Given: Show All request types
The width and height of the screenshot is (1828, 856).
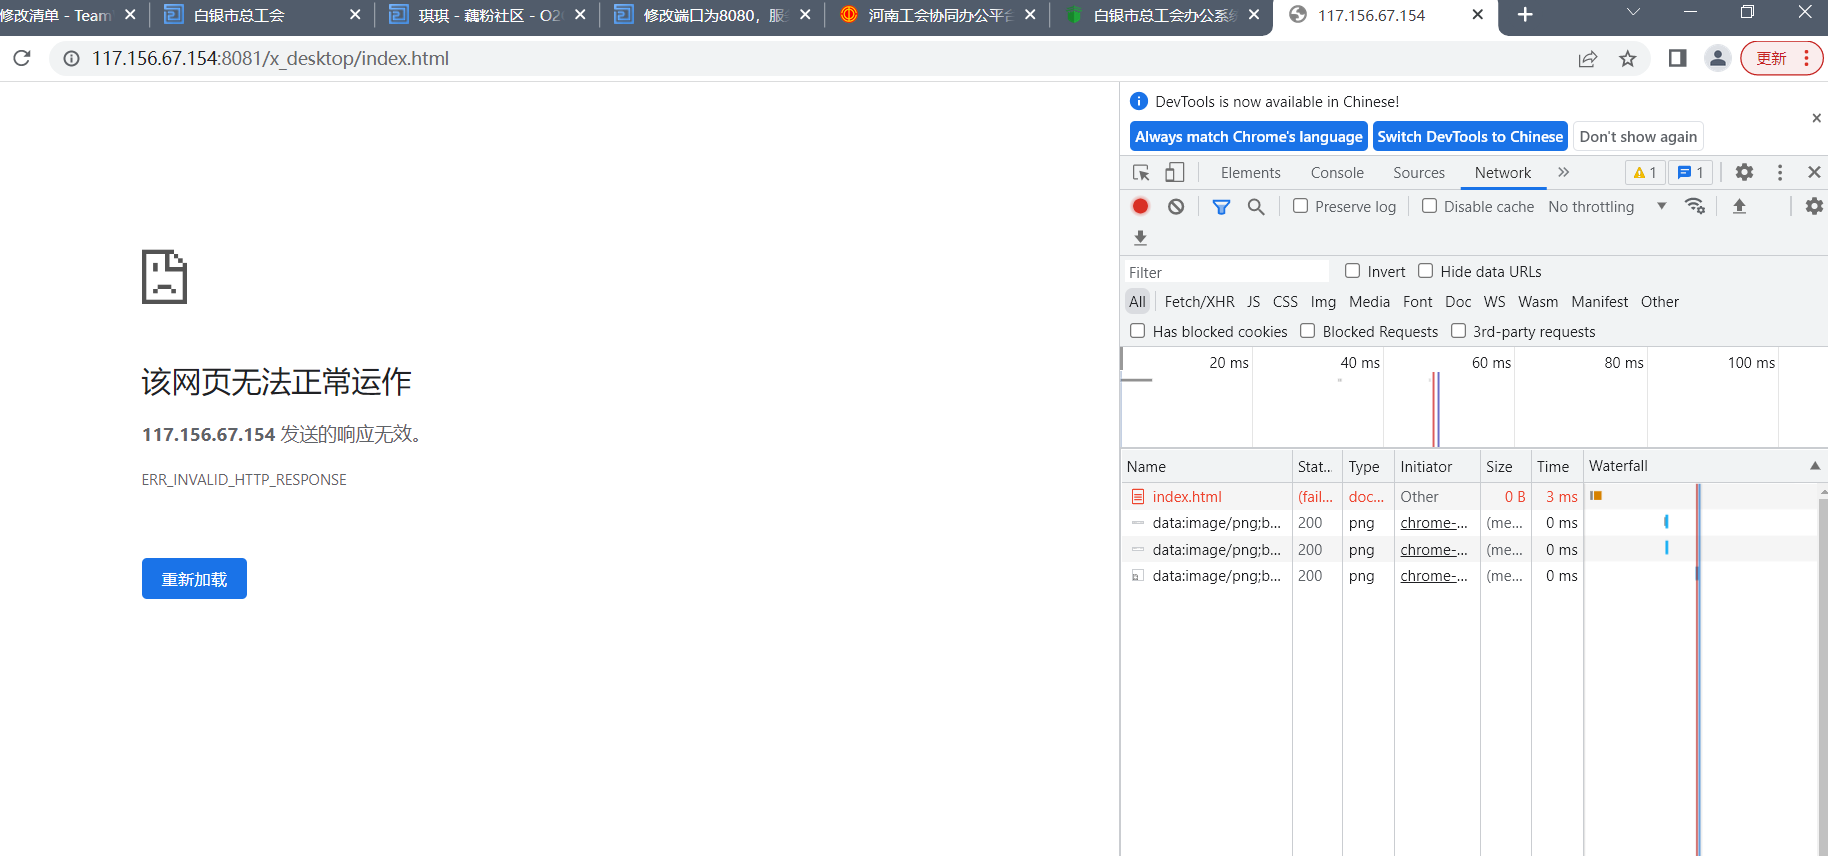Looking at the screenshot, I should (1138, 302).
